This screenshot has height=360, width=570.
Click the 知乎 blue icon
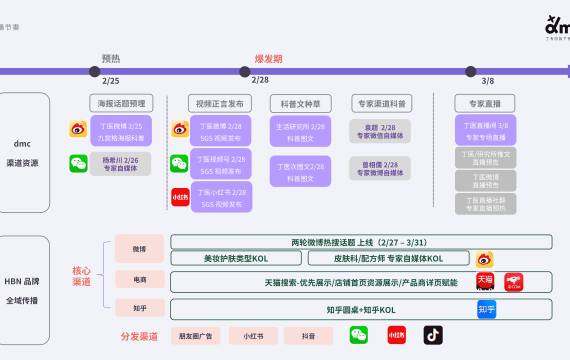(486, 309)
